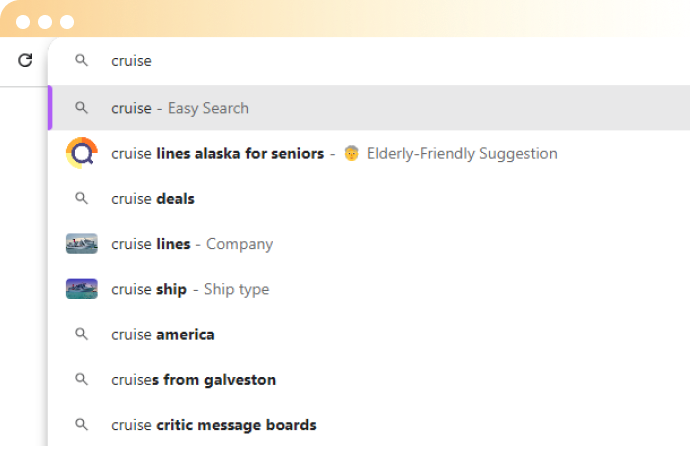The height and width of the screenshot is (449, 690).
Task: Select the 'cruise america' suggestion
Action: click(x=369, y=335)
